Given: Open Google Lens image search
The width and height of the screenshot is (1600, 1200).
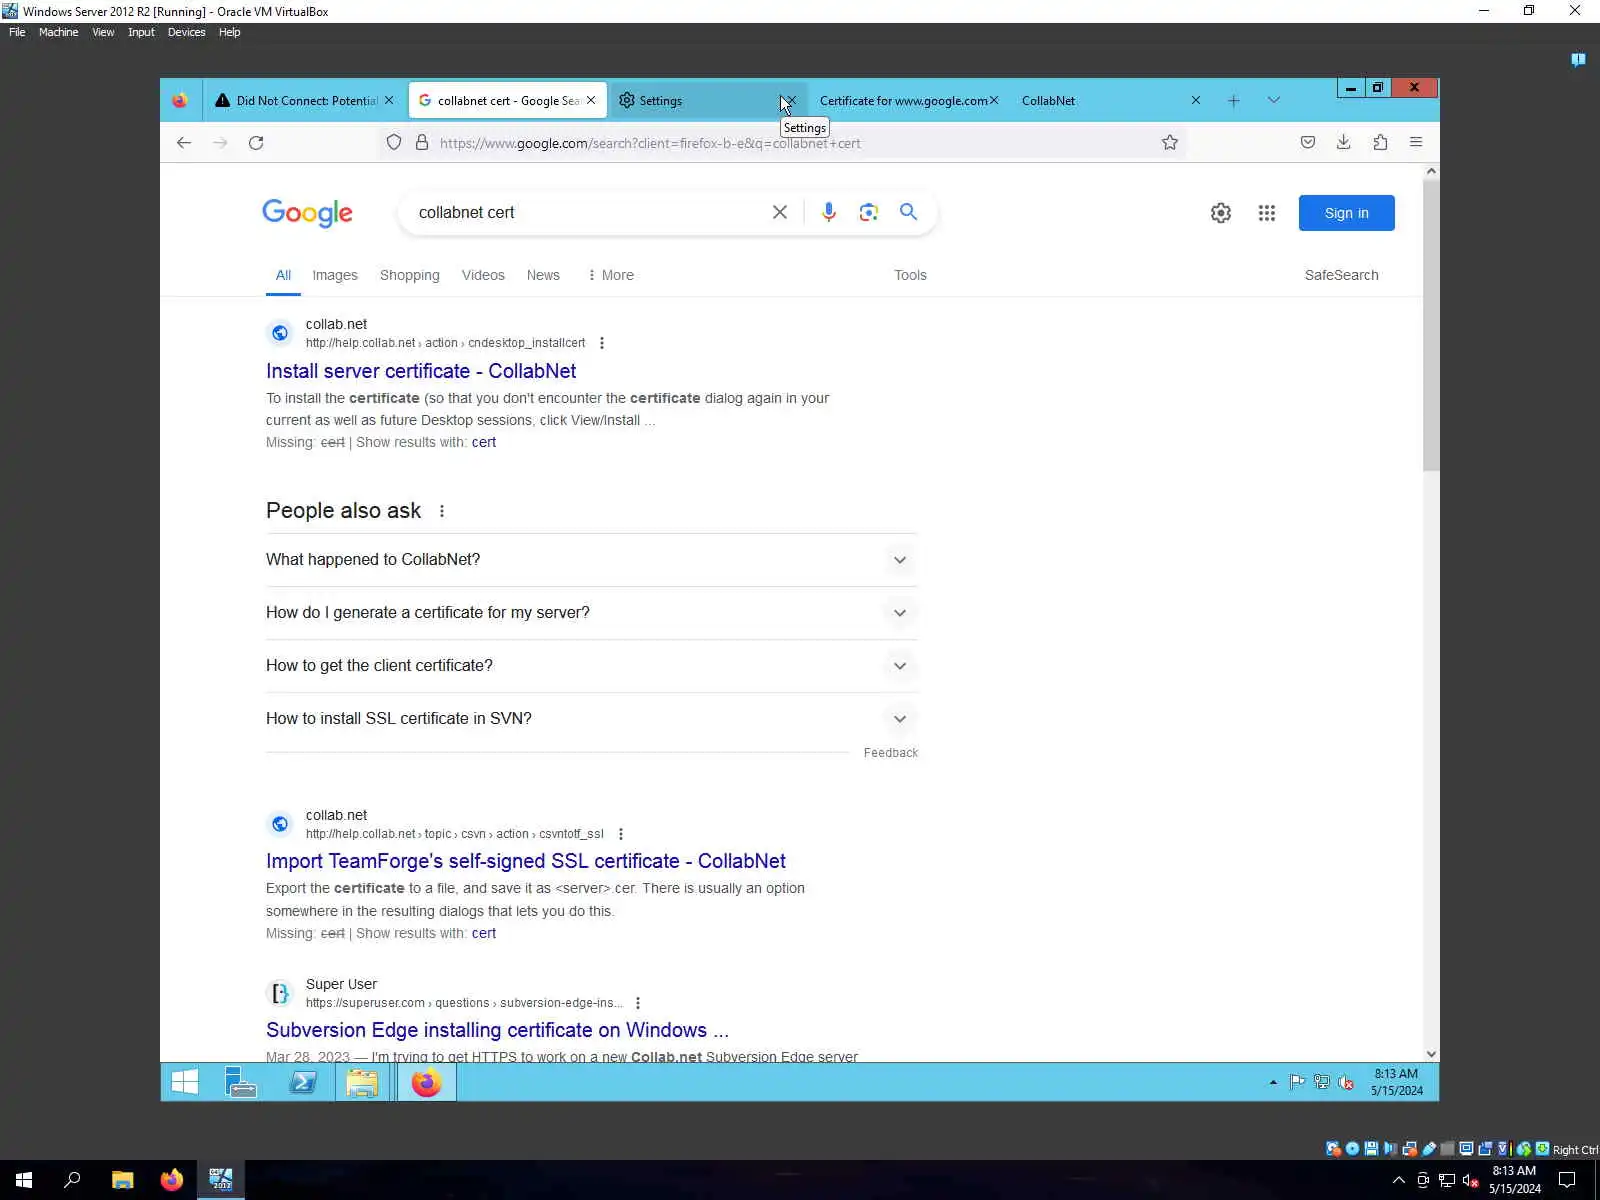Looking at the screenshot, I should pyautogui.click(x=868, y=212).
